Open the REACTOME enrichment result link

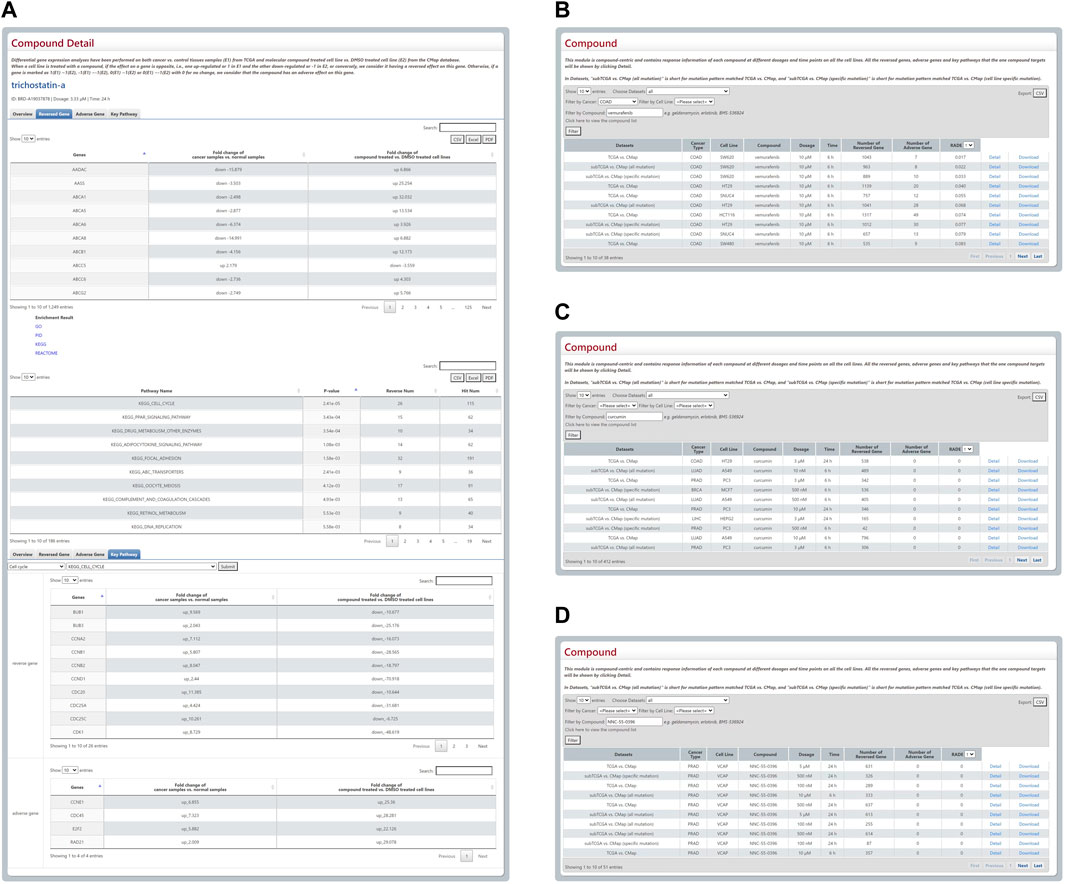(46, 353)
